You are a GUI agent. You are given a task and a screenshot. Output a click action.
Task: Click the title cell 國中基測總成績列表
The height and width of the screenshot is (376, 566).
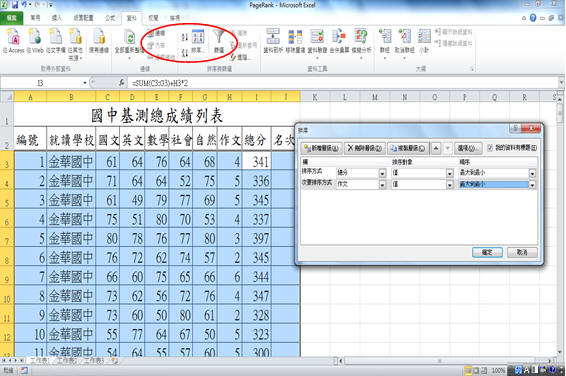point(157,115)
